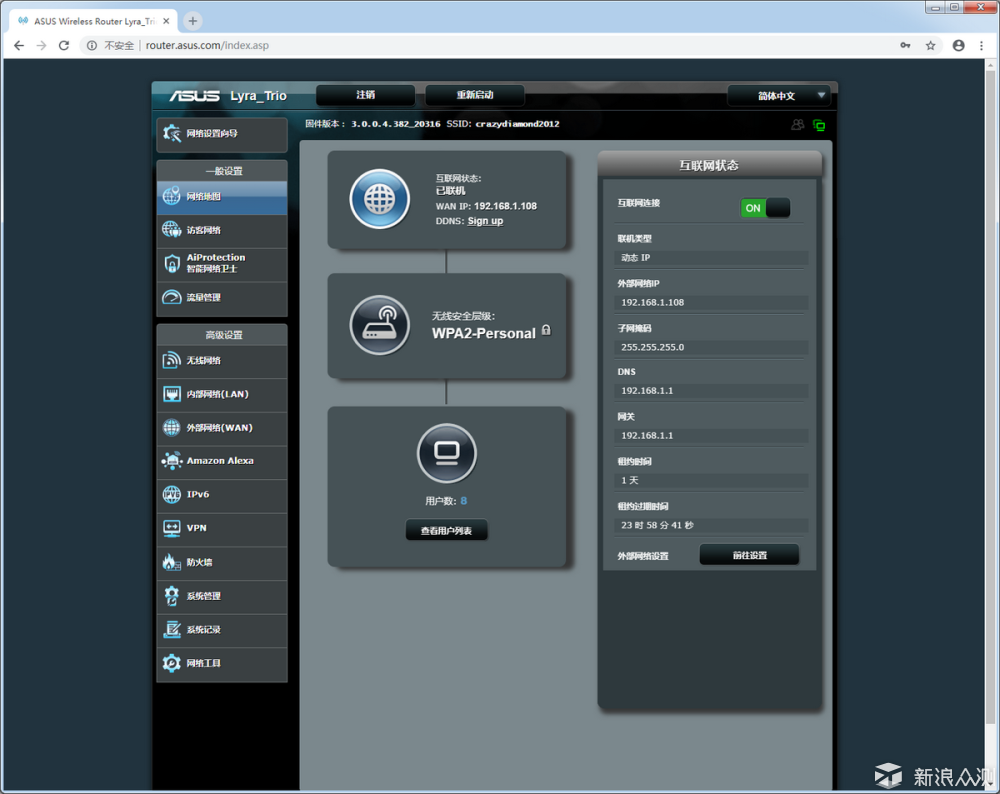Screen dimensions: 1000x794
Task: Open the AiProtection shield icon
Action: [x=171, y=263]
